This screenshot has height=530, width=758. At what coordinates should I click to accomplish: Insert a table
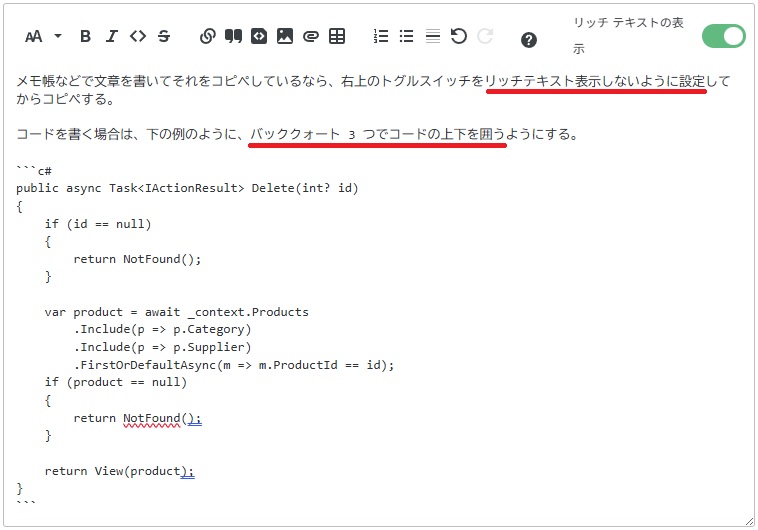[337, 36]
